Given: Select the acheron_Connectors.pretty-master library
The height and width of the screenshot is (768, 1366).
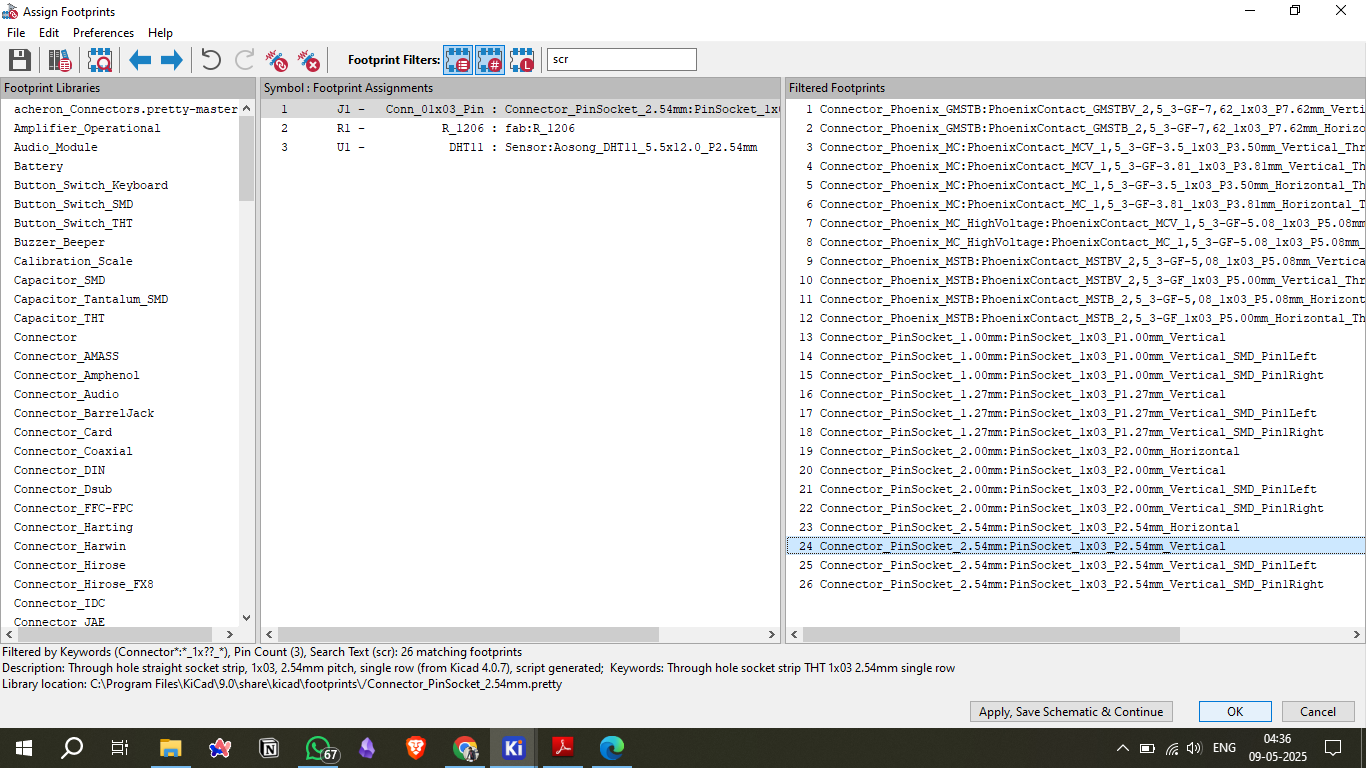Looking at the screenshot, I should 126,109.
